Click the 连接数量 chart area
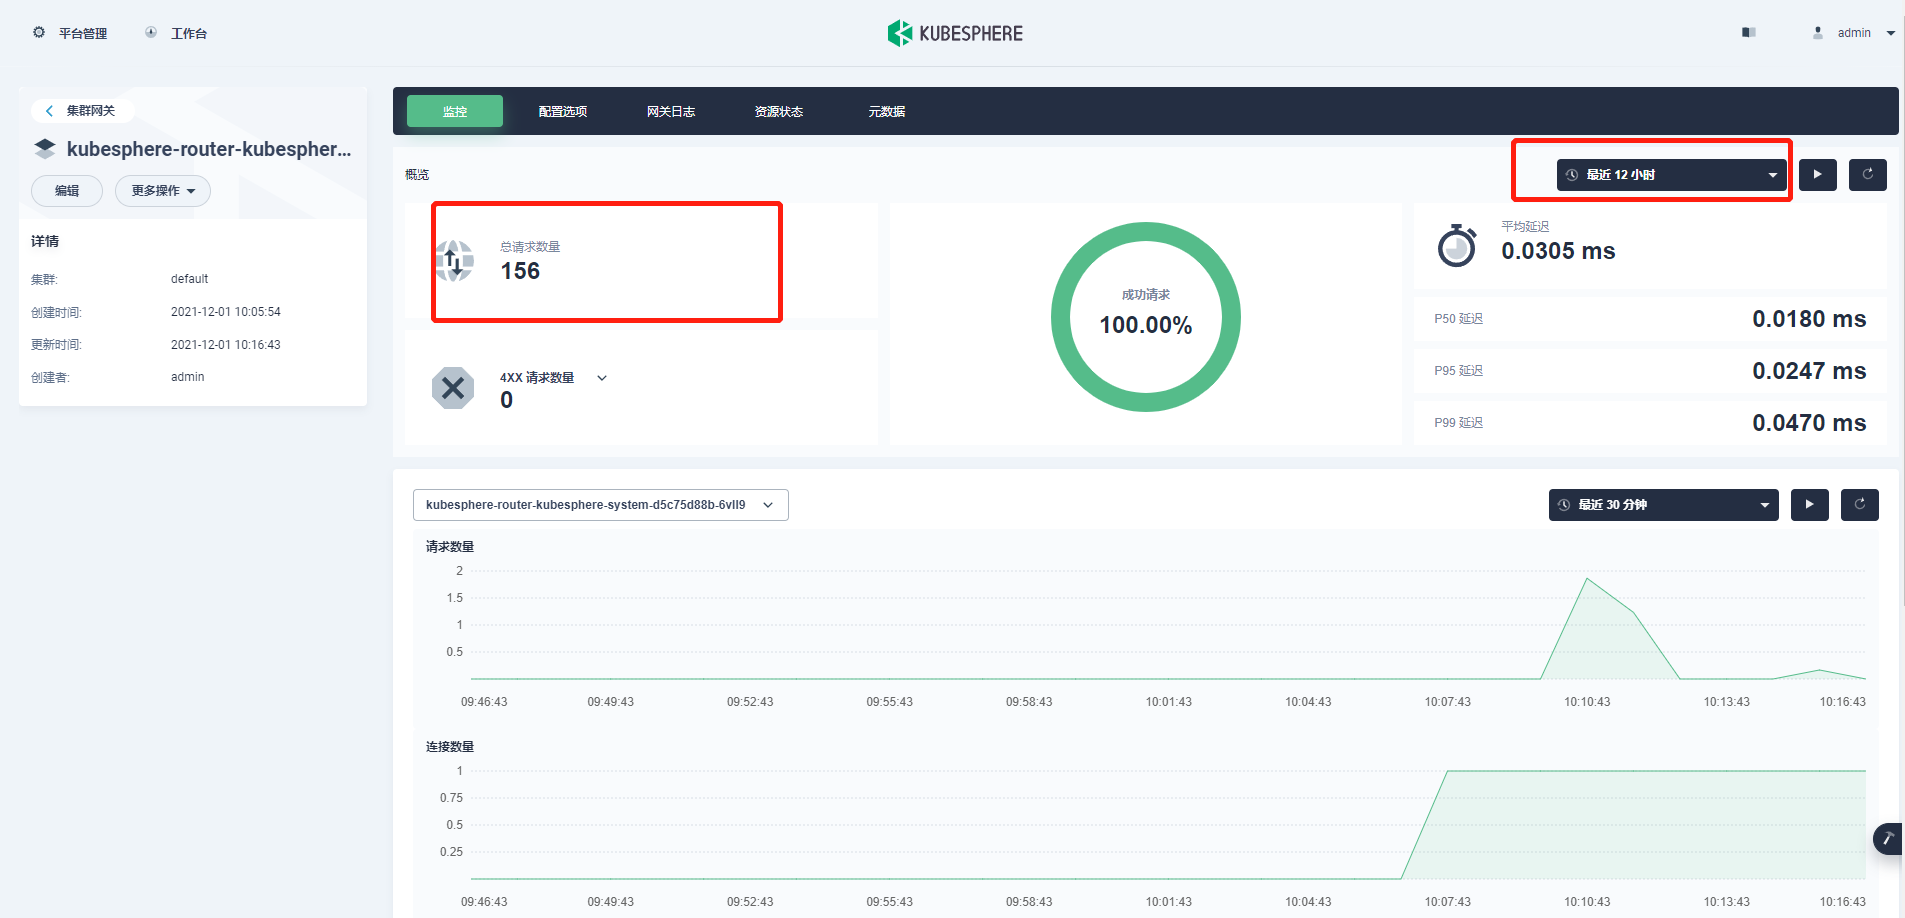Viewport: 1905px width, 918px height. [1168, 825]
